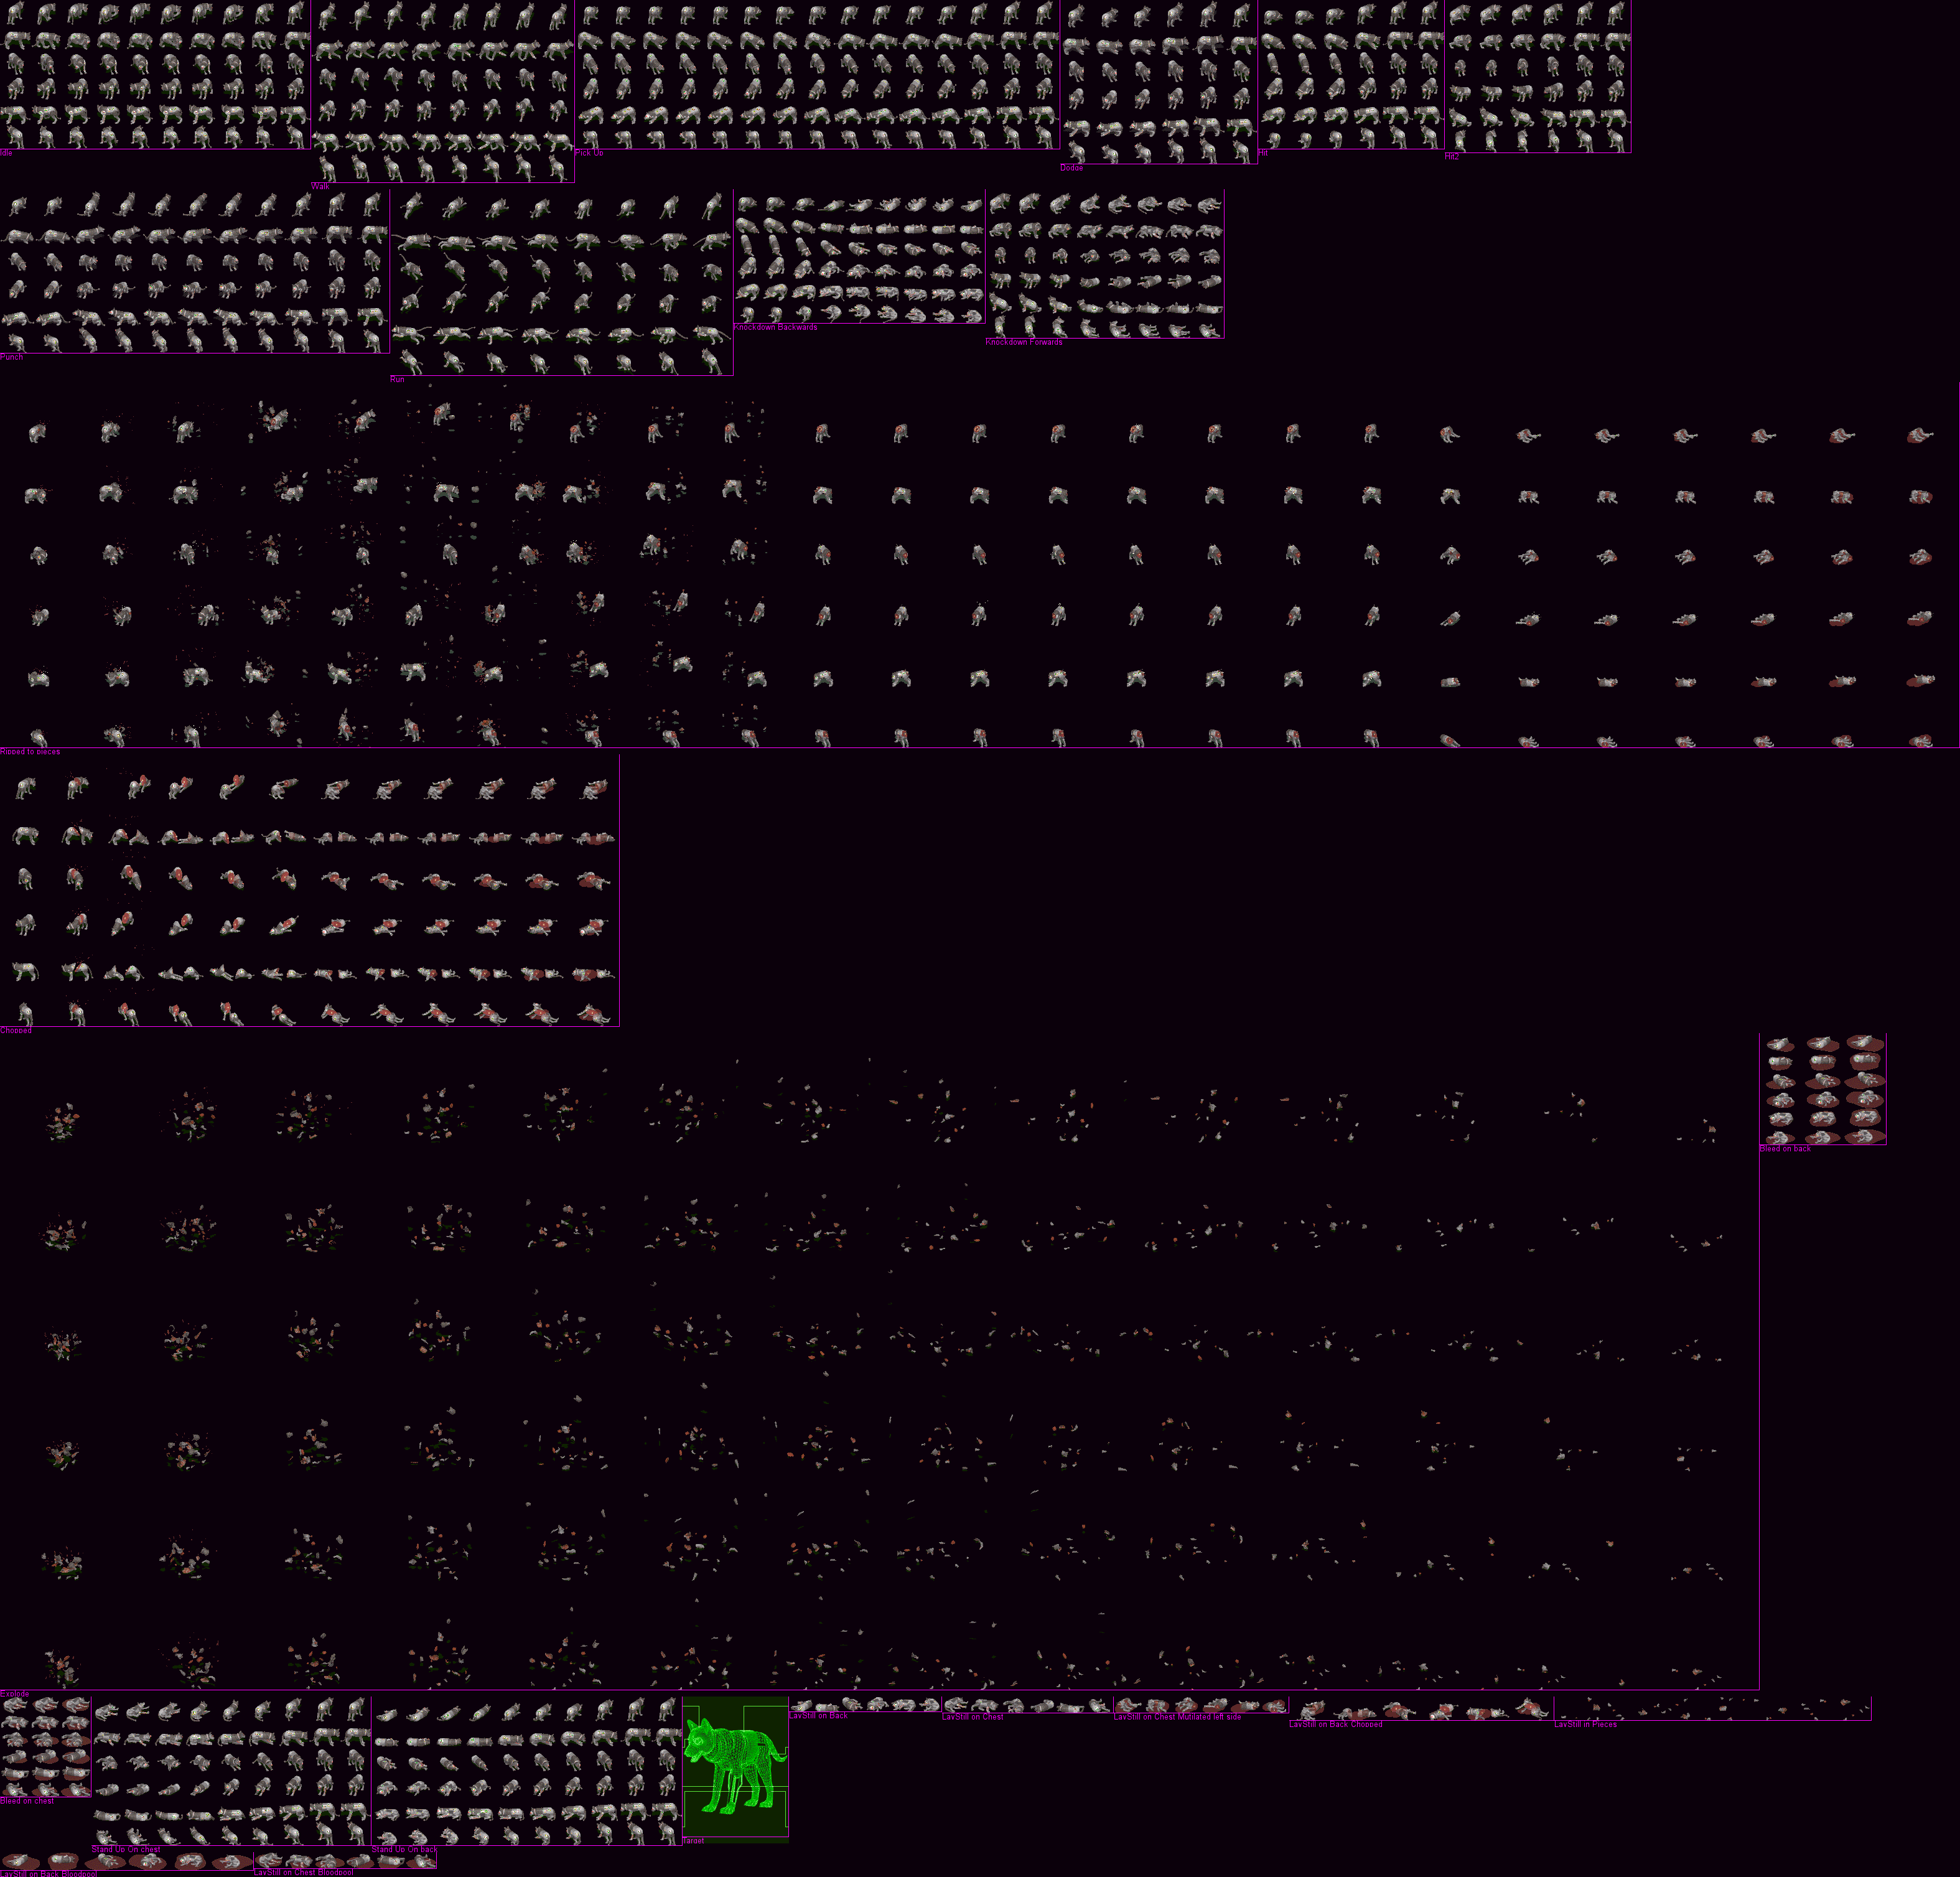The height and width of the screenshot is (1877, 1960).
Task: Click the 'Explode' animation label
Action: (x=15, y=1694)
